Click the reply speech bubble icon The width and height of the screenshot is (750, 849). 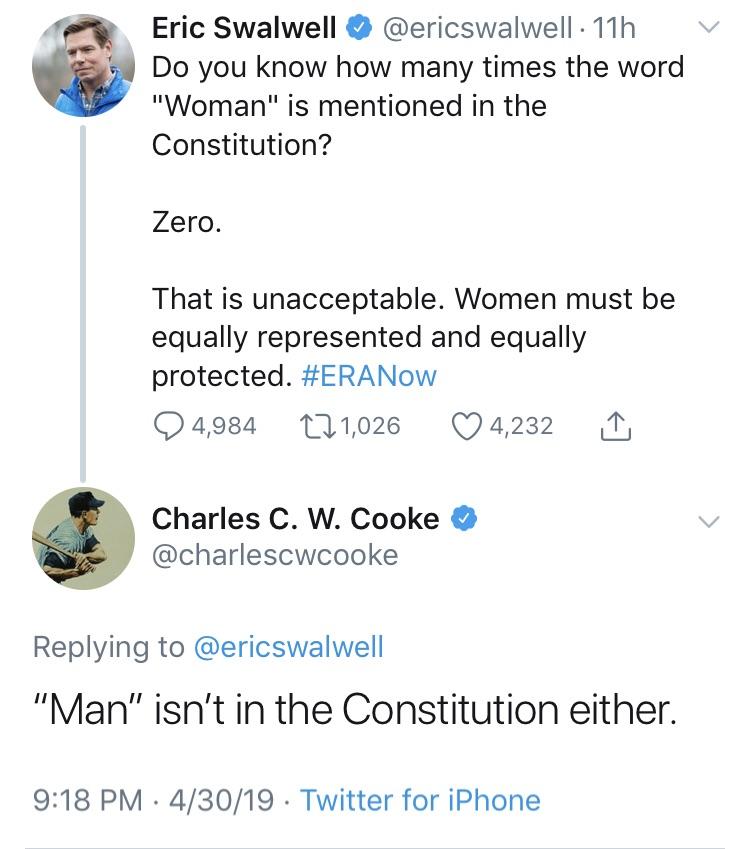click(168, 426)
